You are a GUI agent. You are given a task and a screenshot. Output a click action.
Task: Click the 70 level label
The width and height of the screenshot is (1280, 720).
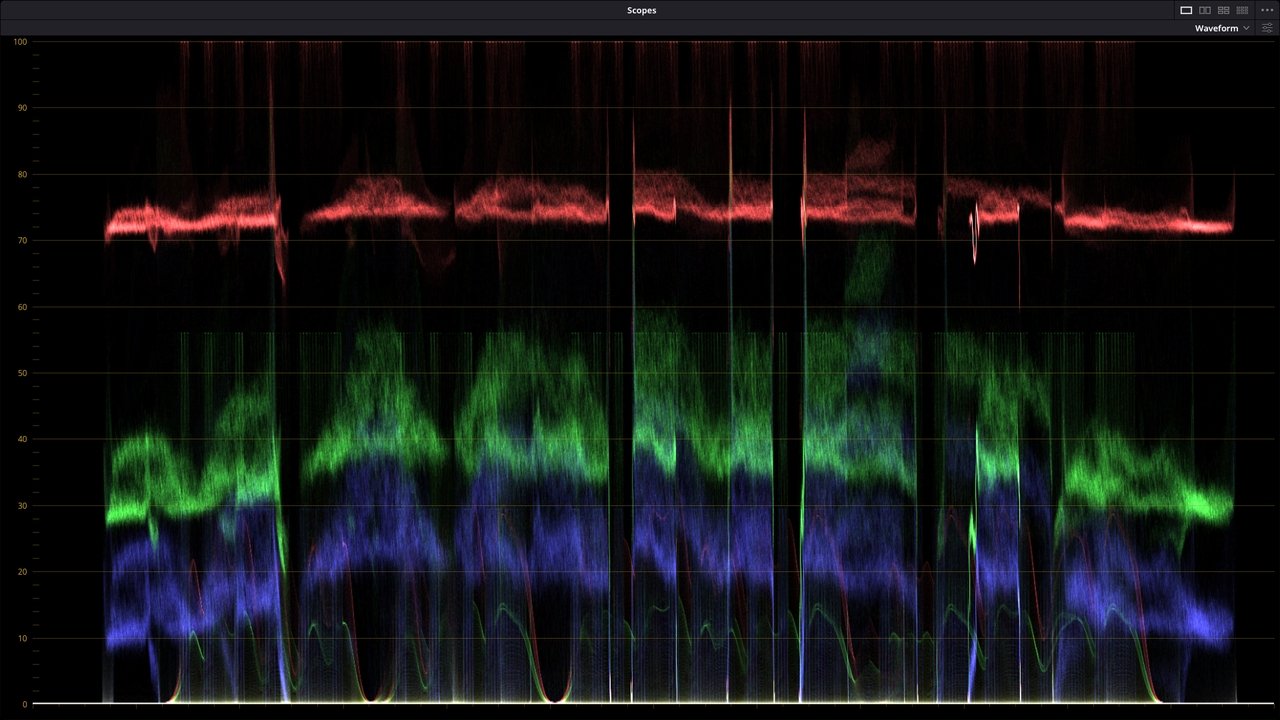point(21,241)
